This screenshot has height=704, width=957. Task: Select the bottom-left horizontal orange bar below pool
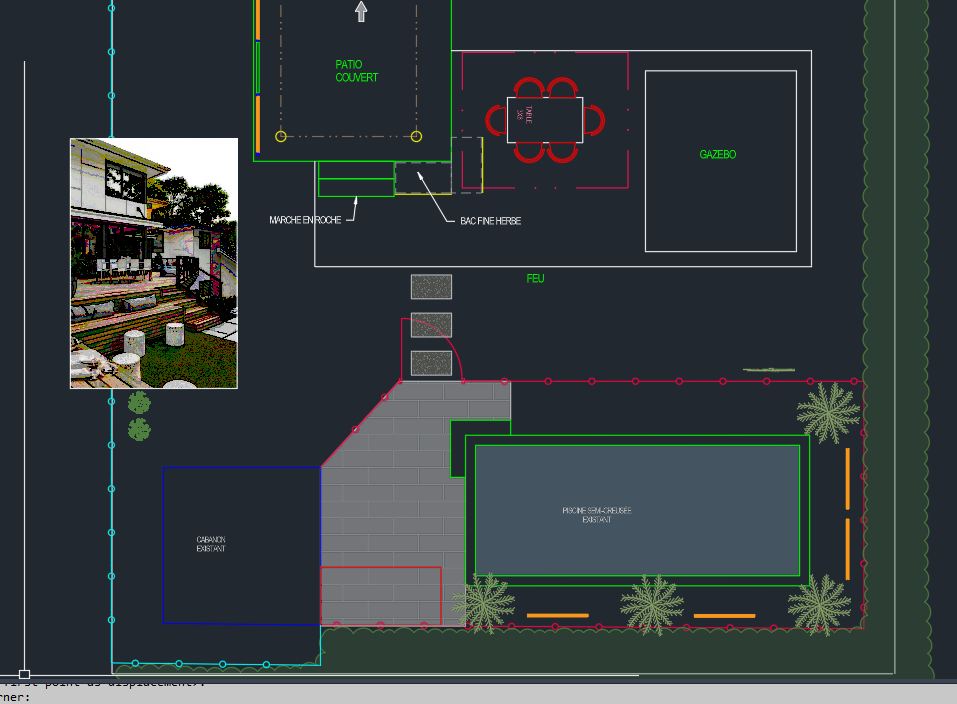pyautogui.click(x=557, y=616)
